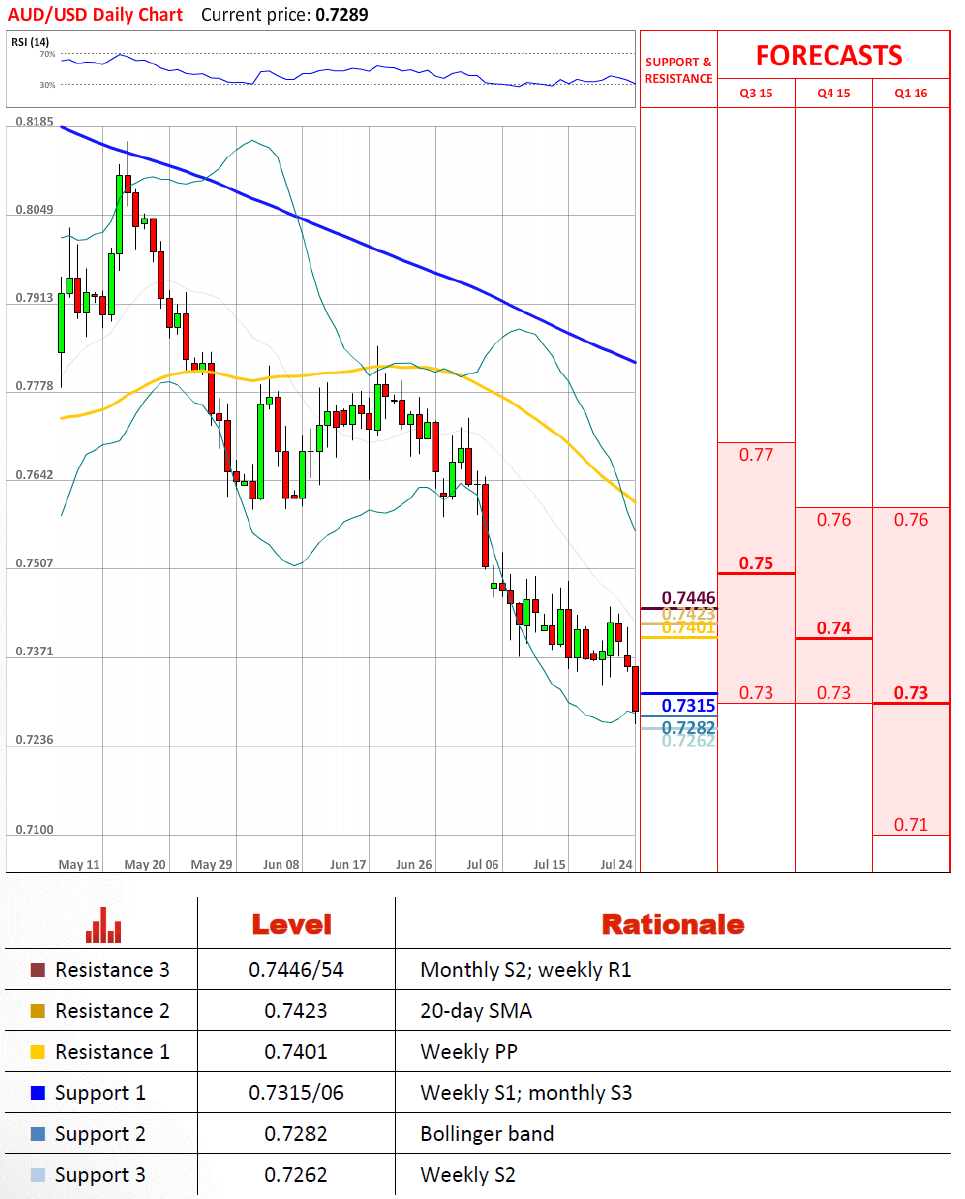Click the 0.71 value in Q1 16 column
Screen dimensions: 965x1199
pos(911,825)
